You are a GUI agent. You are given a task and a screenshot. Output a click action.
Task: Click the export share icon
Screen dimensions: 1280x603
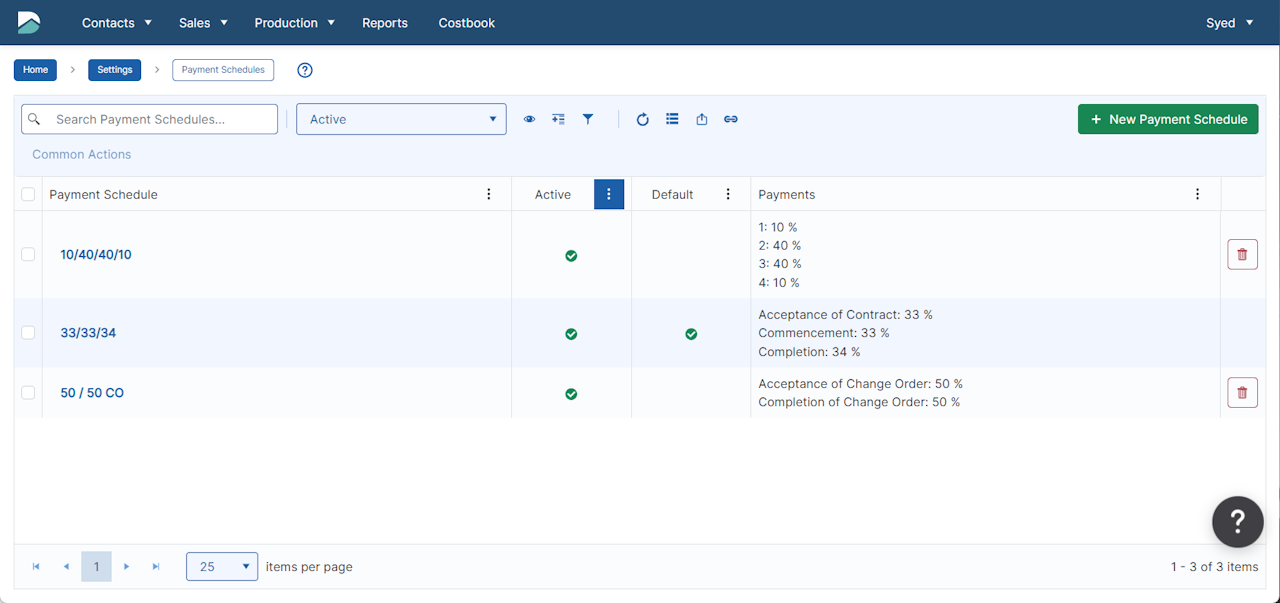(x=702, y=119)
